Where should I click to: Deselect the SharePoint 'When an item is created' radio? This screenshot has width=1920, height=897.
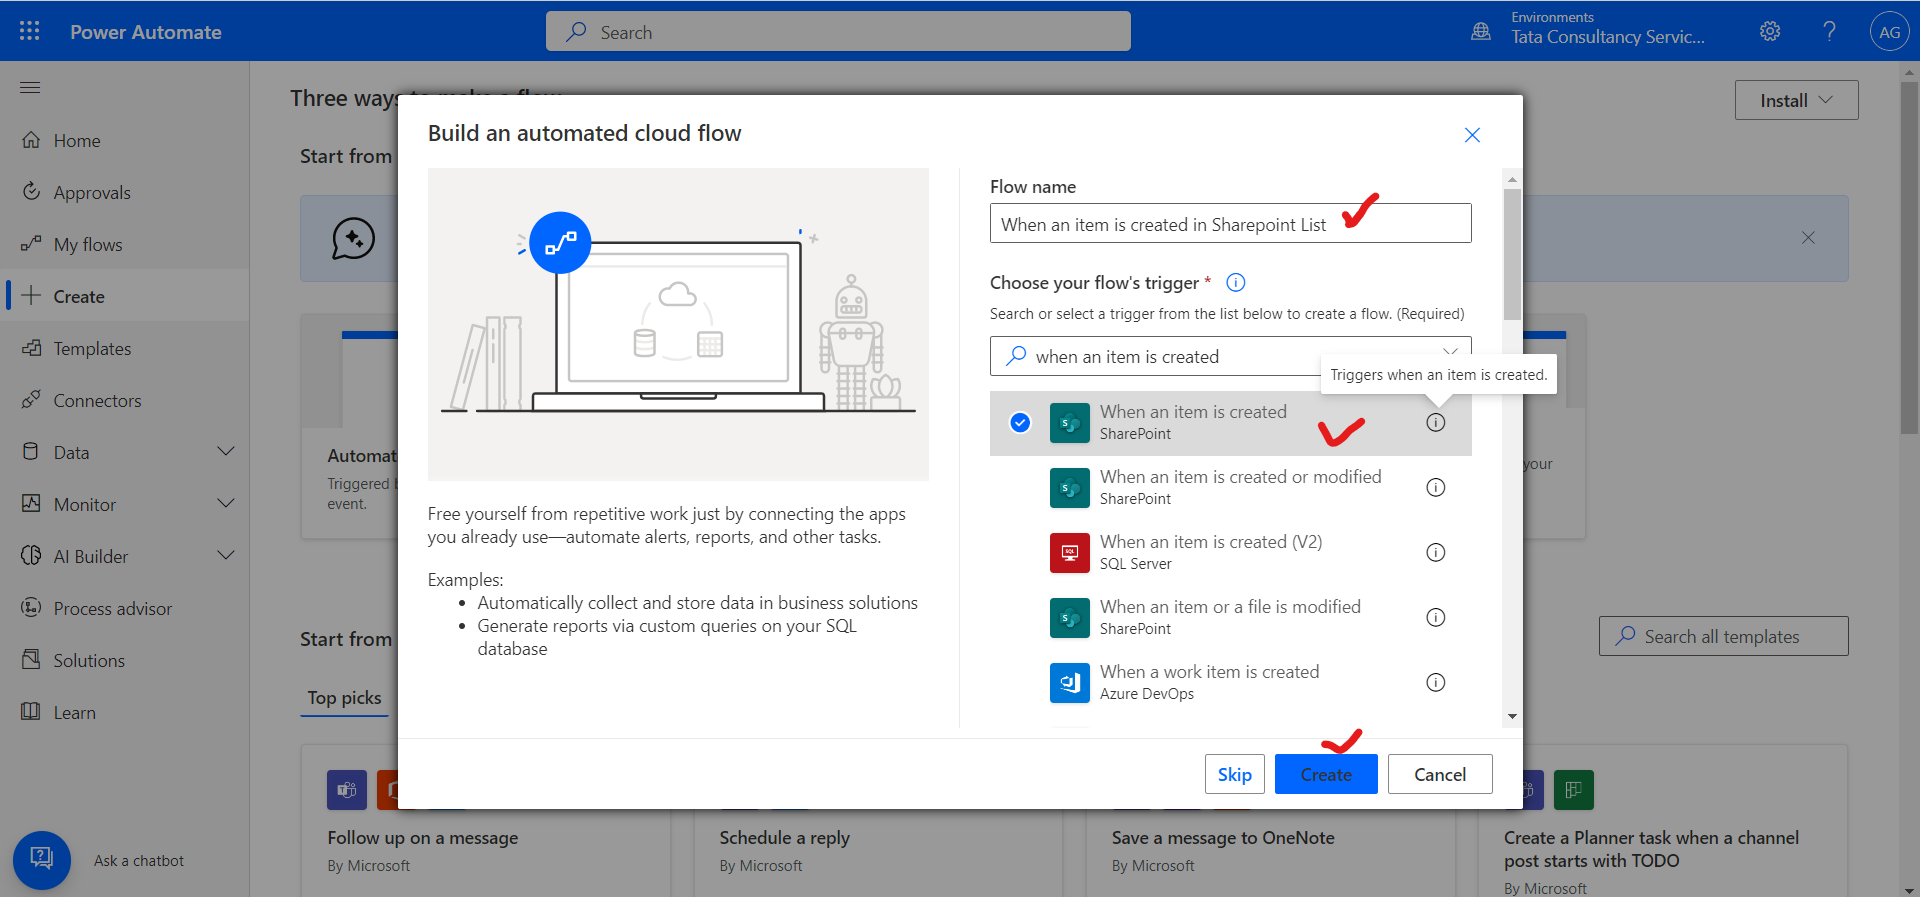(1020, 423)
